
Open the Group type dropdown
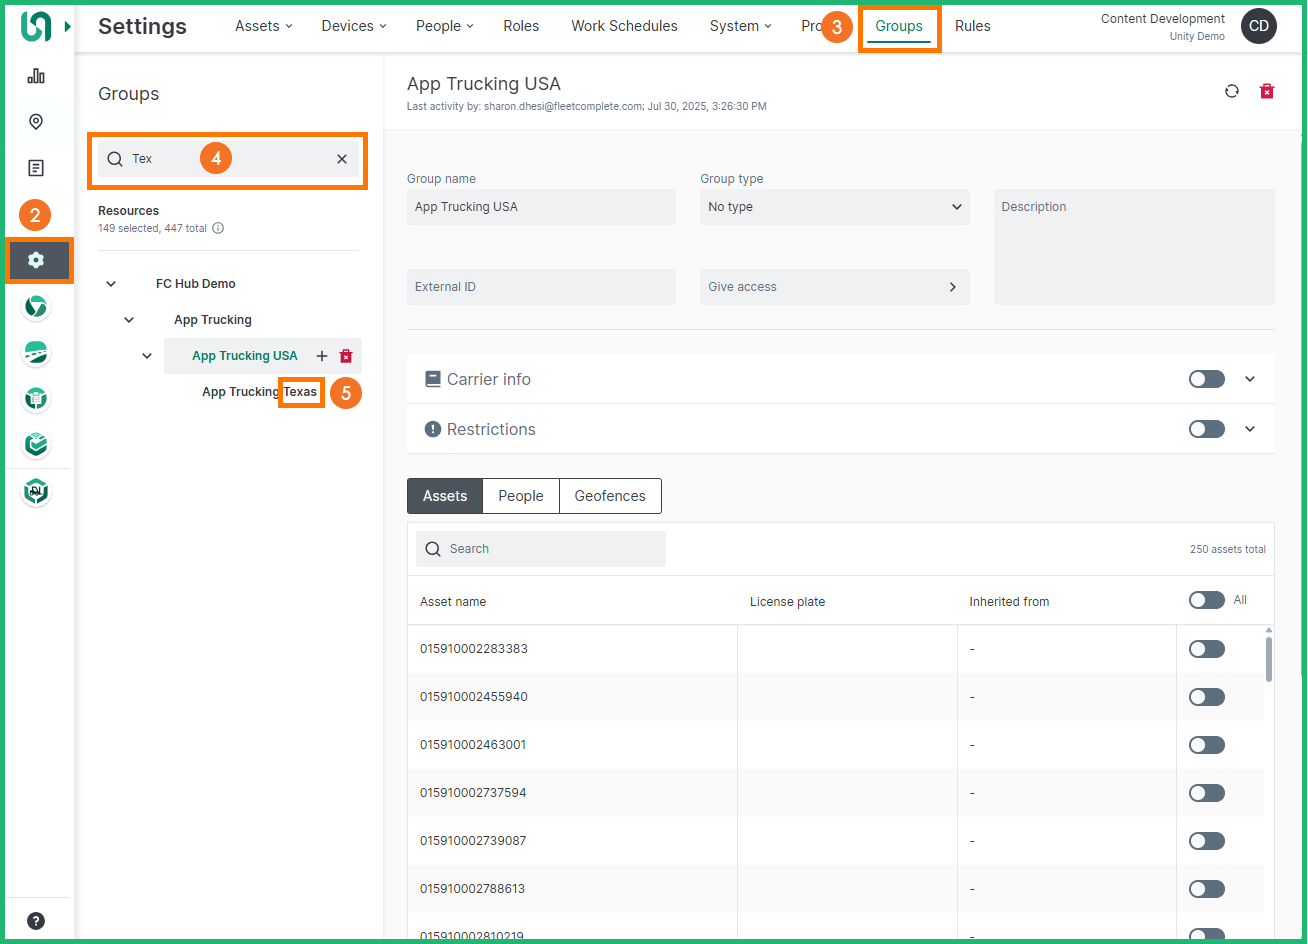pyautogui.click(x=834, y=207)
